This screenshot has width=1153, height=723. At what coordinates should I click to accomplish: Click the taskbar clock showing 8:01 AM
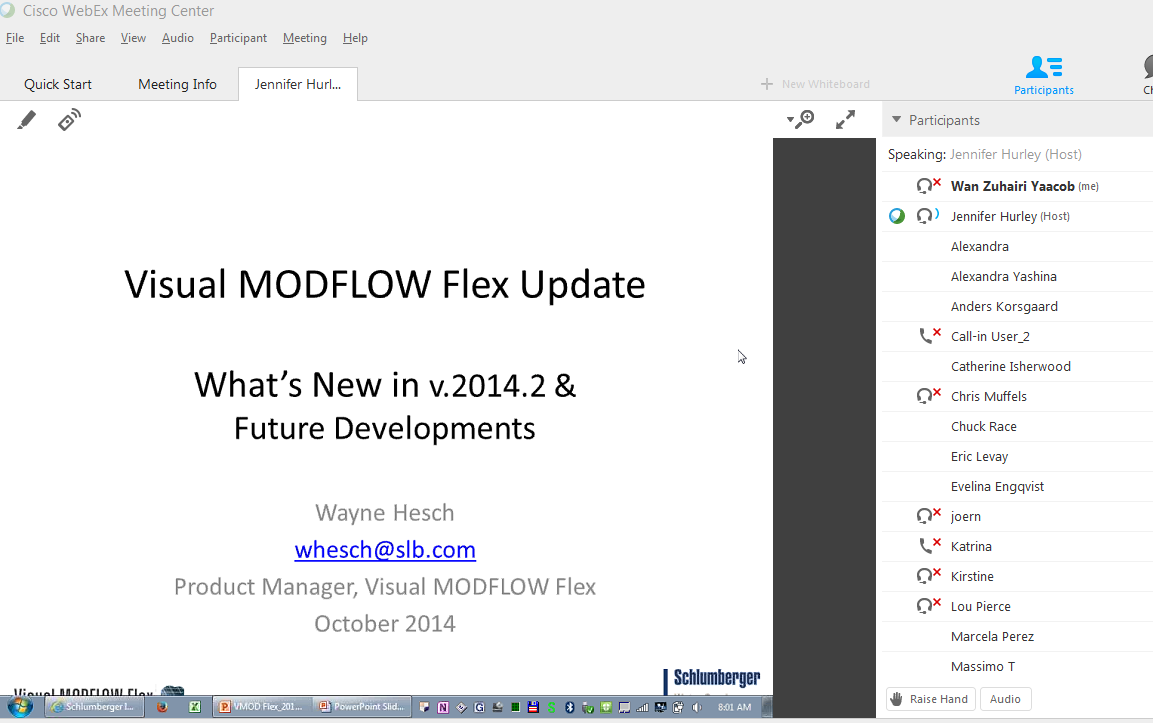click(734, 708)
